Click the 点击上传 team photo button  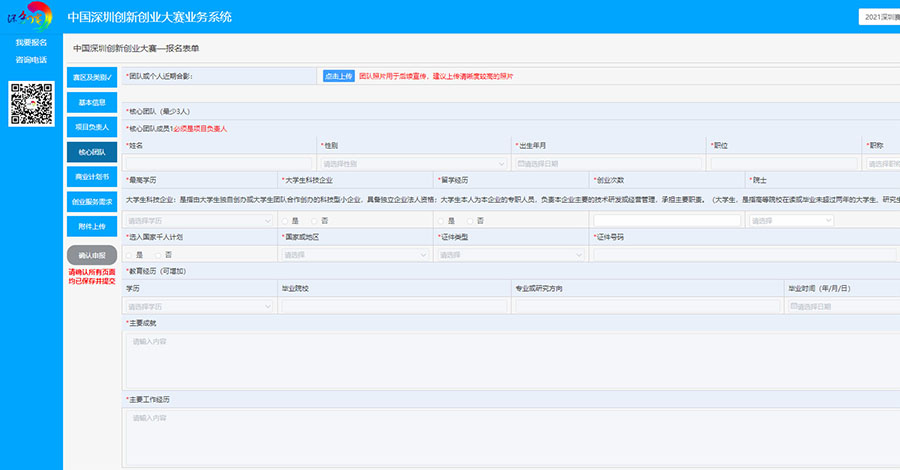tap(339, 76)
